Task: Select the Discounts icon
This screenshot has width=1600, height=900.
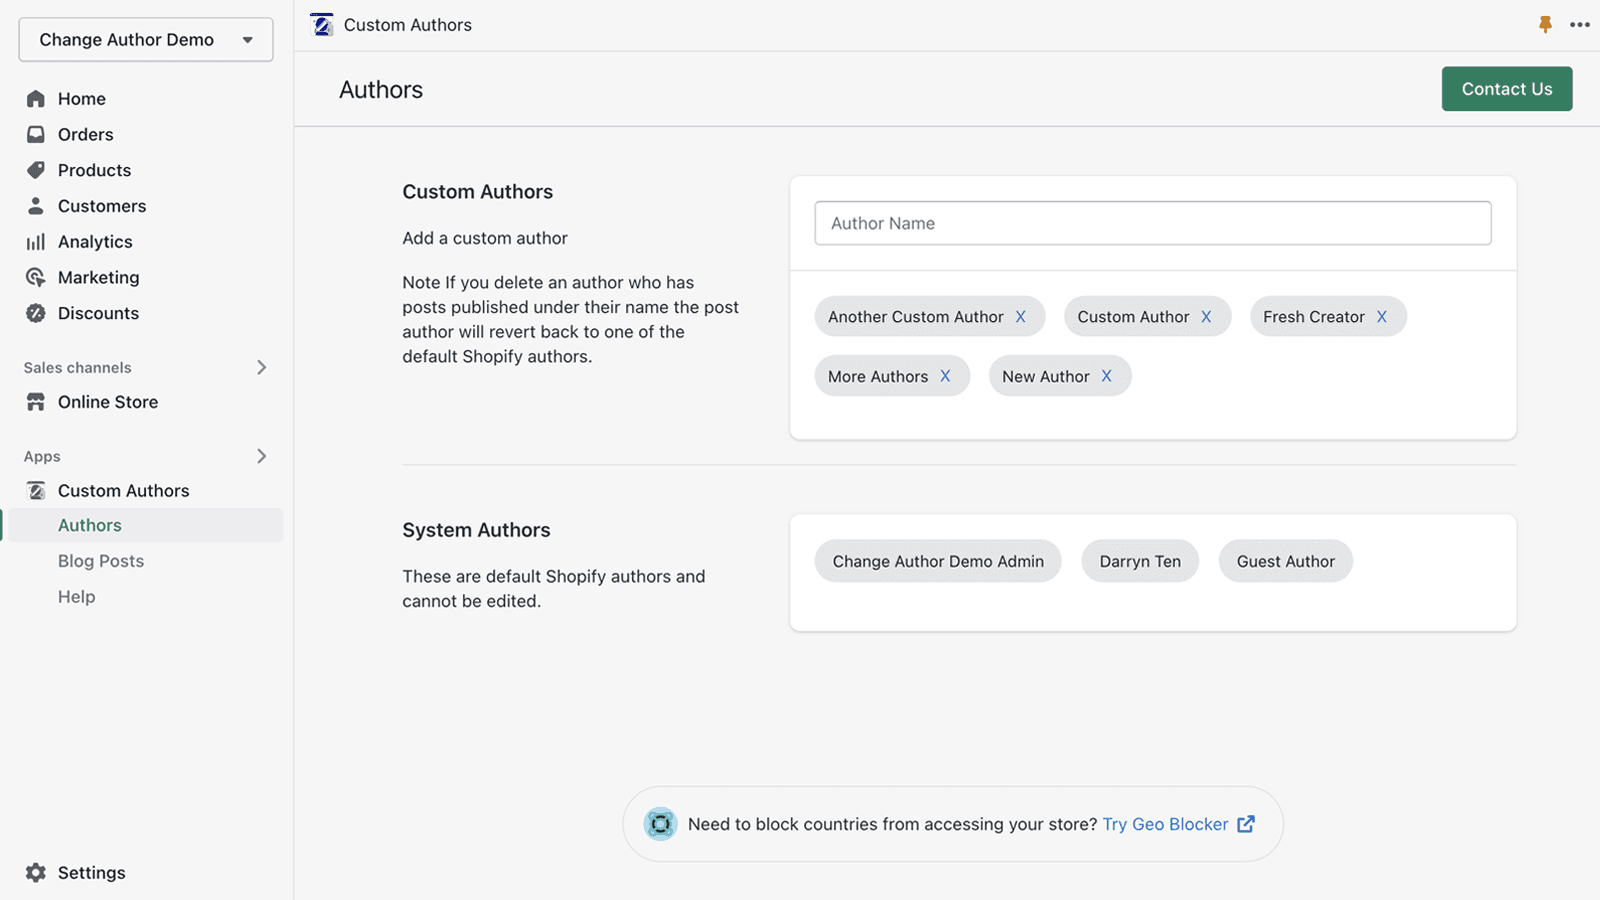Action: pos(36,313)
